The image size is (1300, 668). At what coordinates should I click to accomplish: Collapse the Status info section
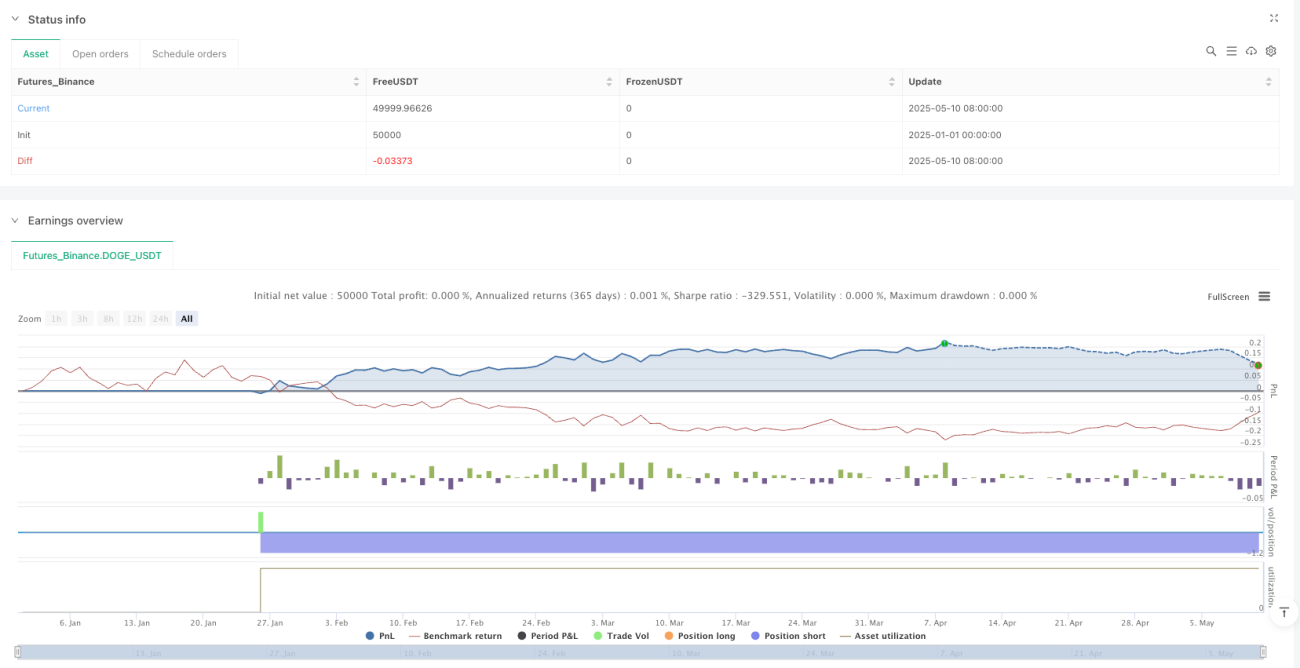[15, 19]
